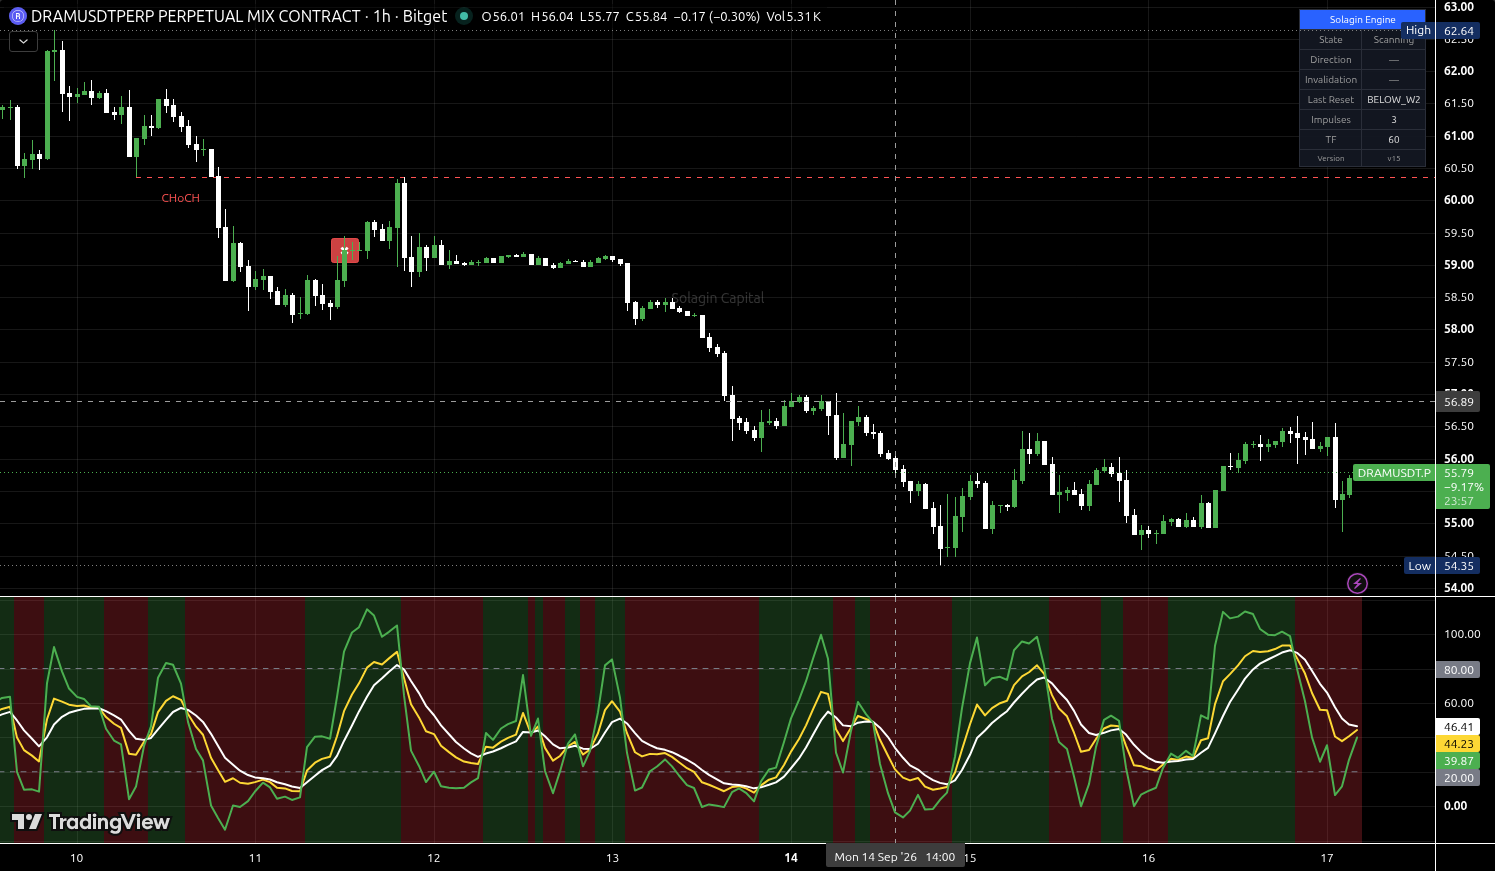Screen dimensions: 1495x871
Task: Click the TF row label
Action: [x=1331, y=140]
